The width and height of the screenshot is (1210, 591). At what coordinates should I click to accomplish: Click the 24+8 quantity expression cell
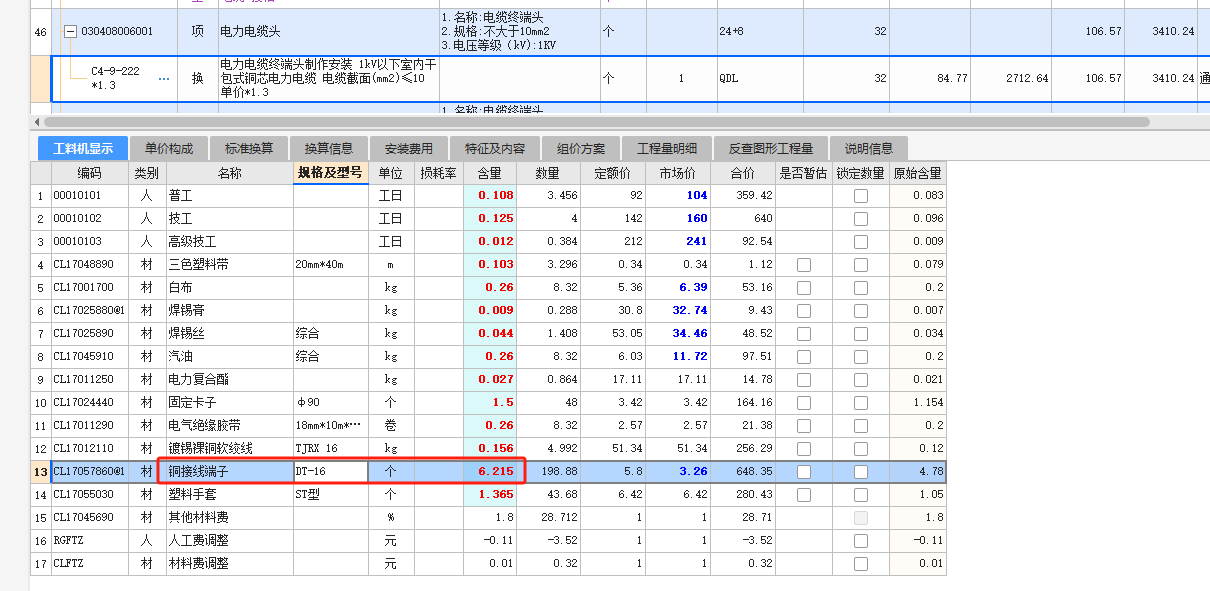tap(759, 32)
